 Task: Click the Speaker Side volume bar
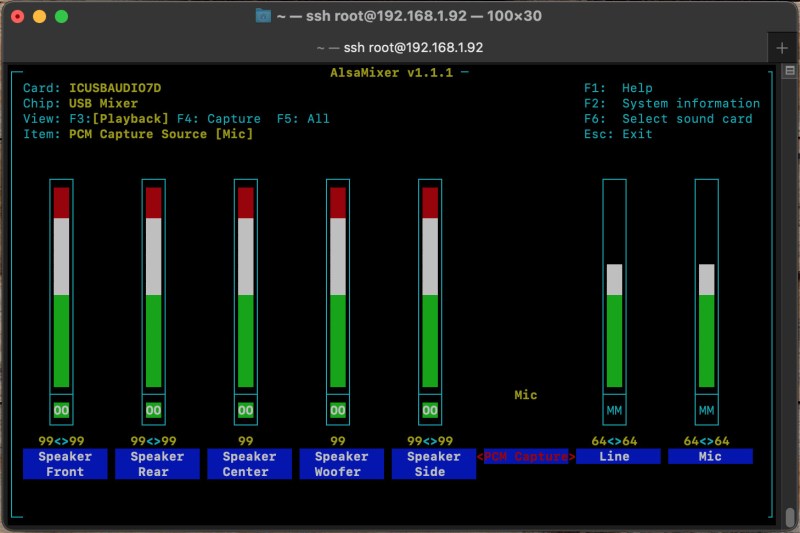point(430,287)
